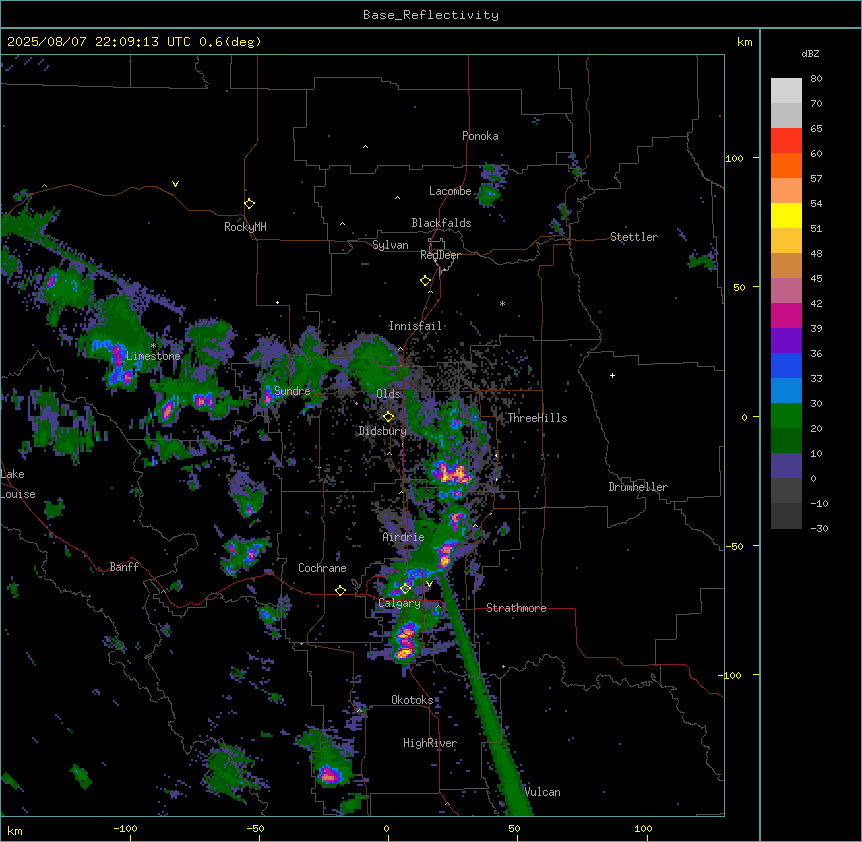The height and width of the screenshot is (842, 862).
Task: Click the white asterisk marker east of Innisfail
Action: coord(502,303)
